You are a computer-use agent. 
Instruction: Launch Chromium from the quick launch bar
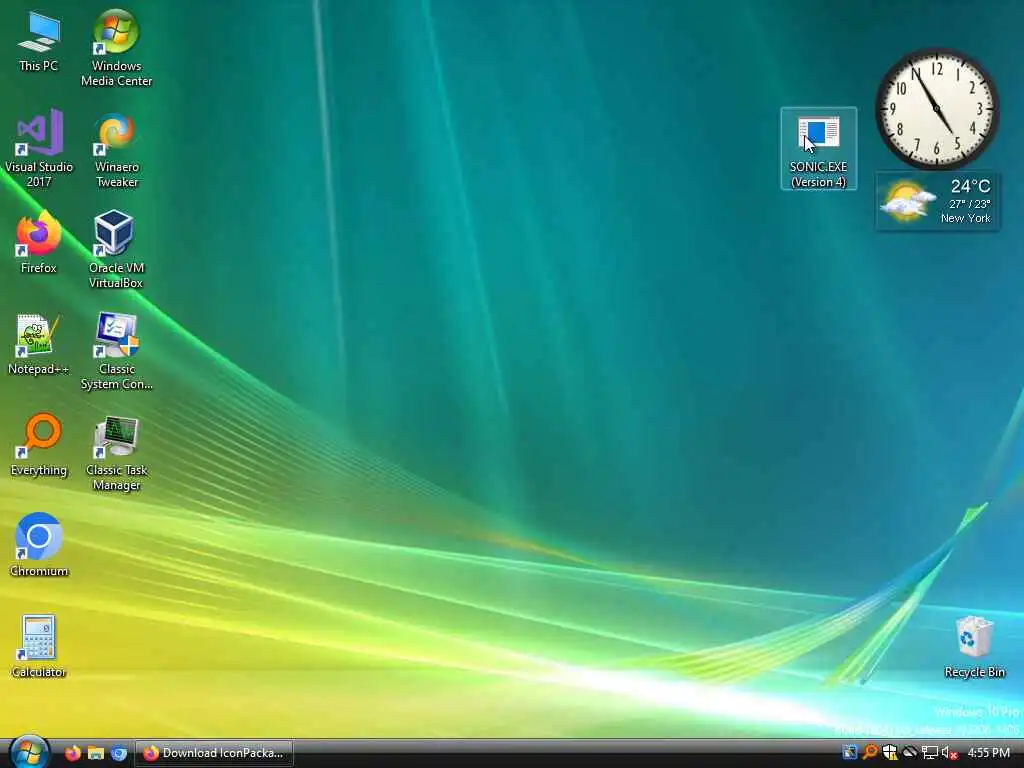pyautogui.click(x=118, y=753)
